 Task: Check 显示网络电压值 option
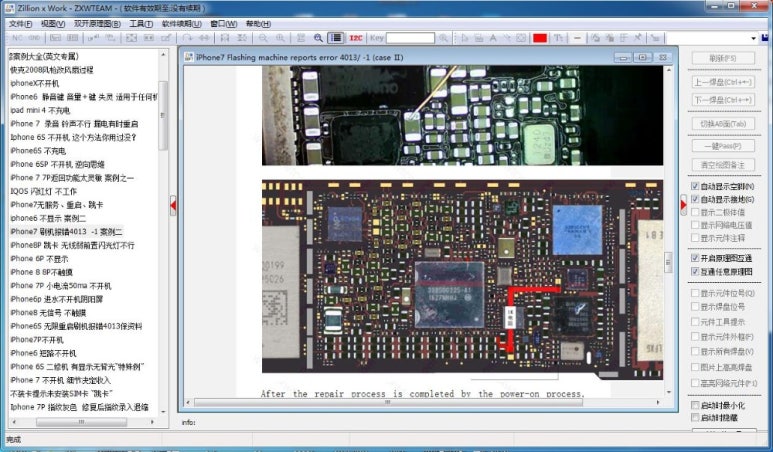click(x=695, y=225)
